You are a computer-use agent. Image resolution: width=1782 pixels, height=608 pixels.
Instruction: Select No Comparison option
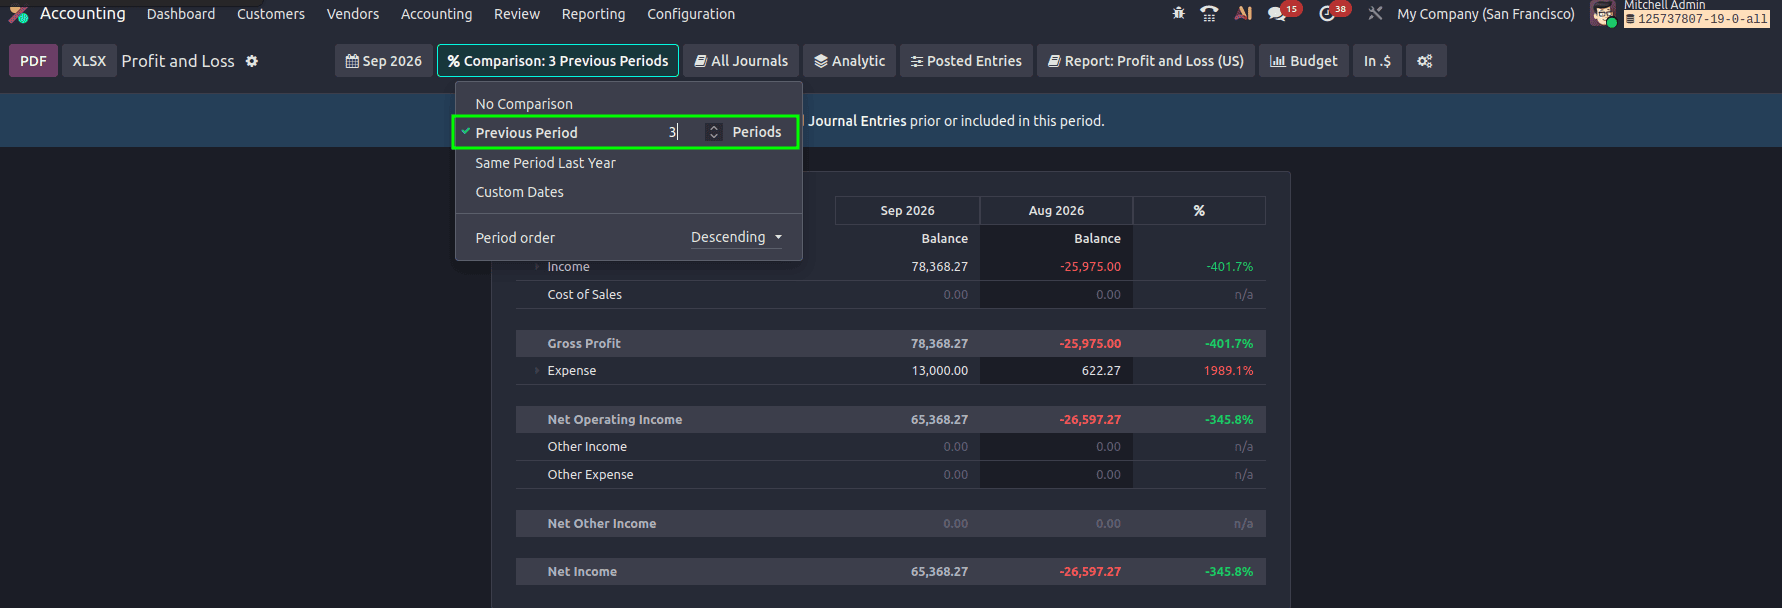(524, 104)
